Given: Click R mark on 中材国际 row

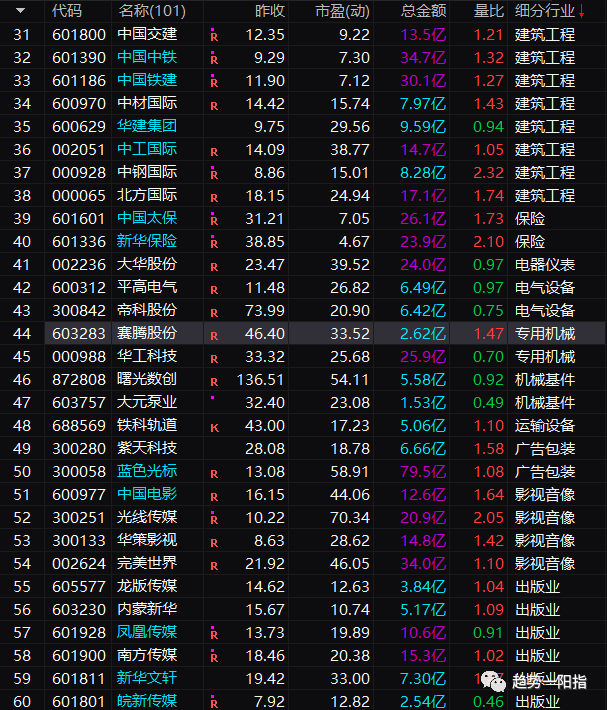Looking at the screenshot, I should coord(214,106).
